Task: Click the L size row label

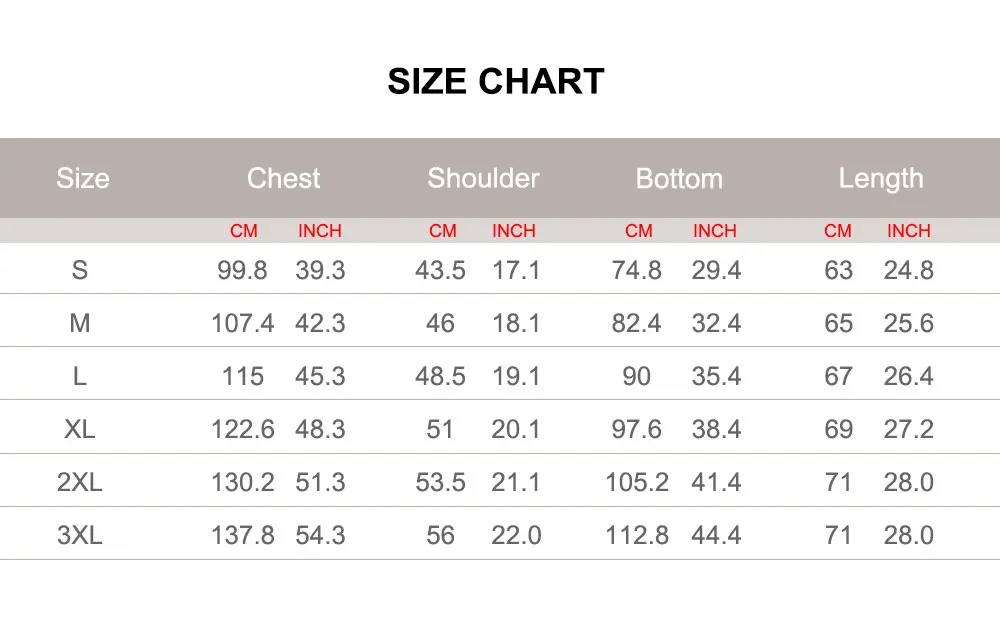Action: tap(80, 376)
